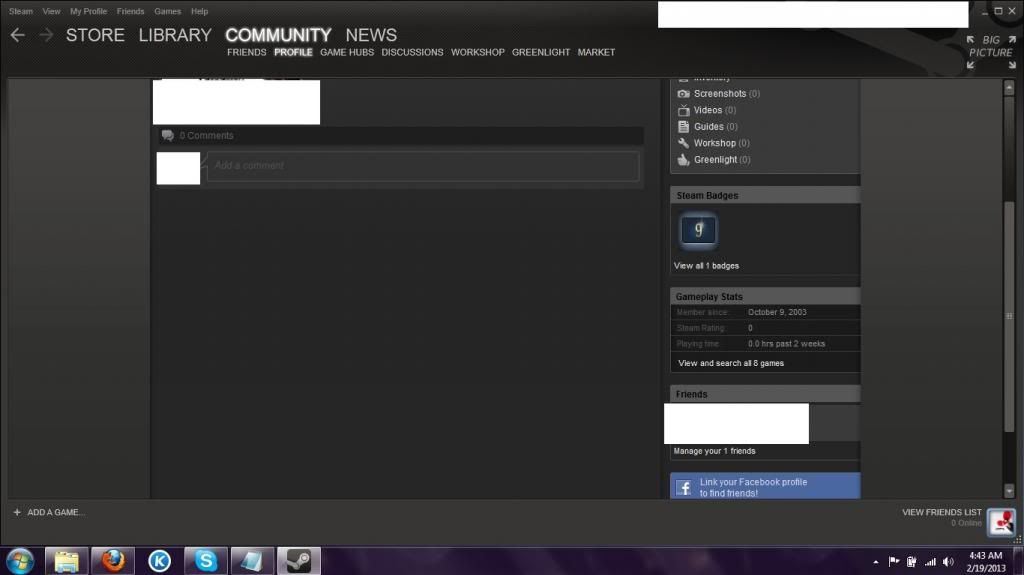Launch Firefox from the taskbar
This screenshot has height=575, width=1024.
[112, 561]
